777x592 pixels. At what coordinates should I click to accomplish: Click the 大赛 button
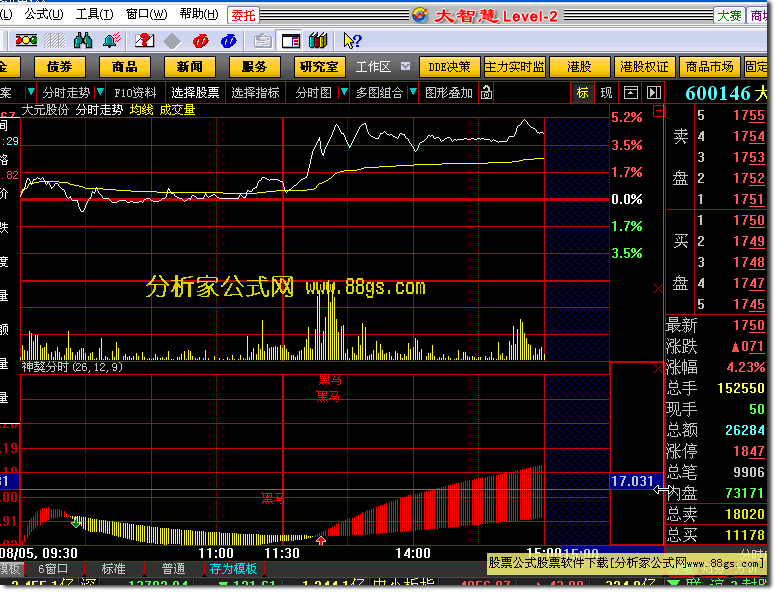tap(729, 15)
